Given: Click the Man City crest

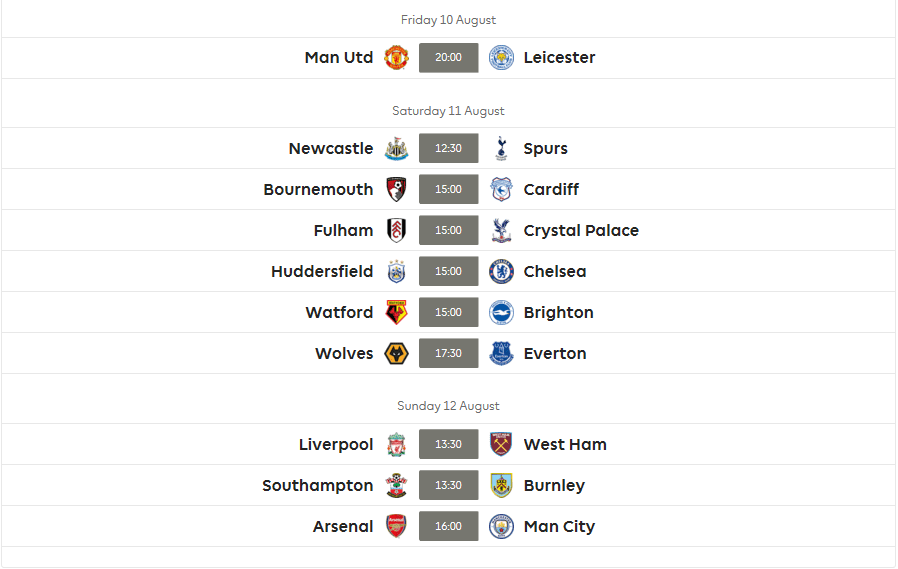Looking at the screenshot, I should 501,527.
